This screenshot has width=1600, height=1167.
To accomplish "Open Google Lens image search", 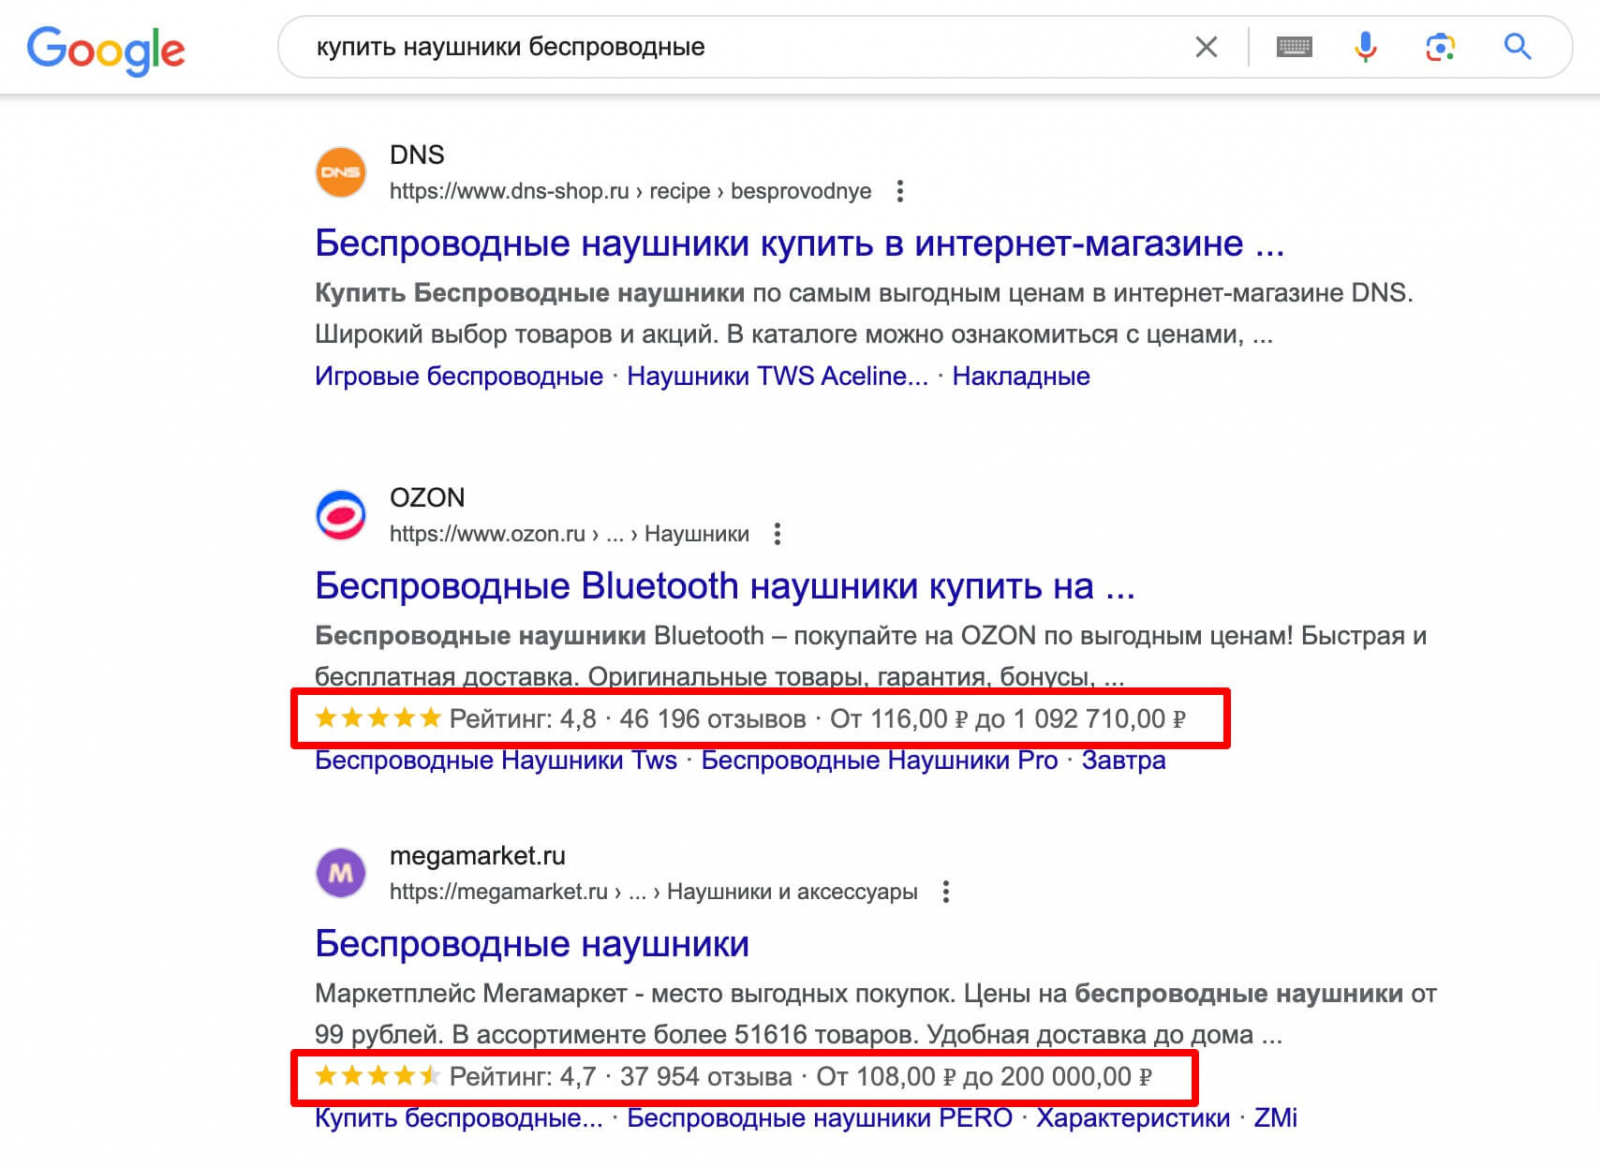I will pos(1440,47).
